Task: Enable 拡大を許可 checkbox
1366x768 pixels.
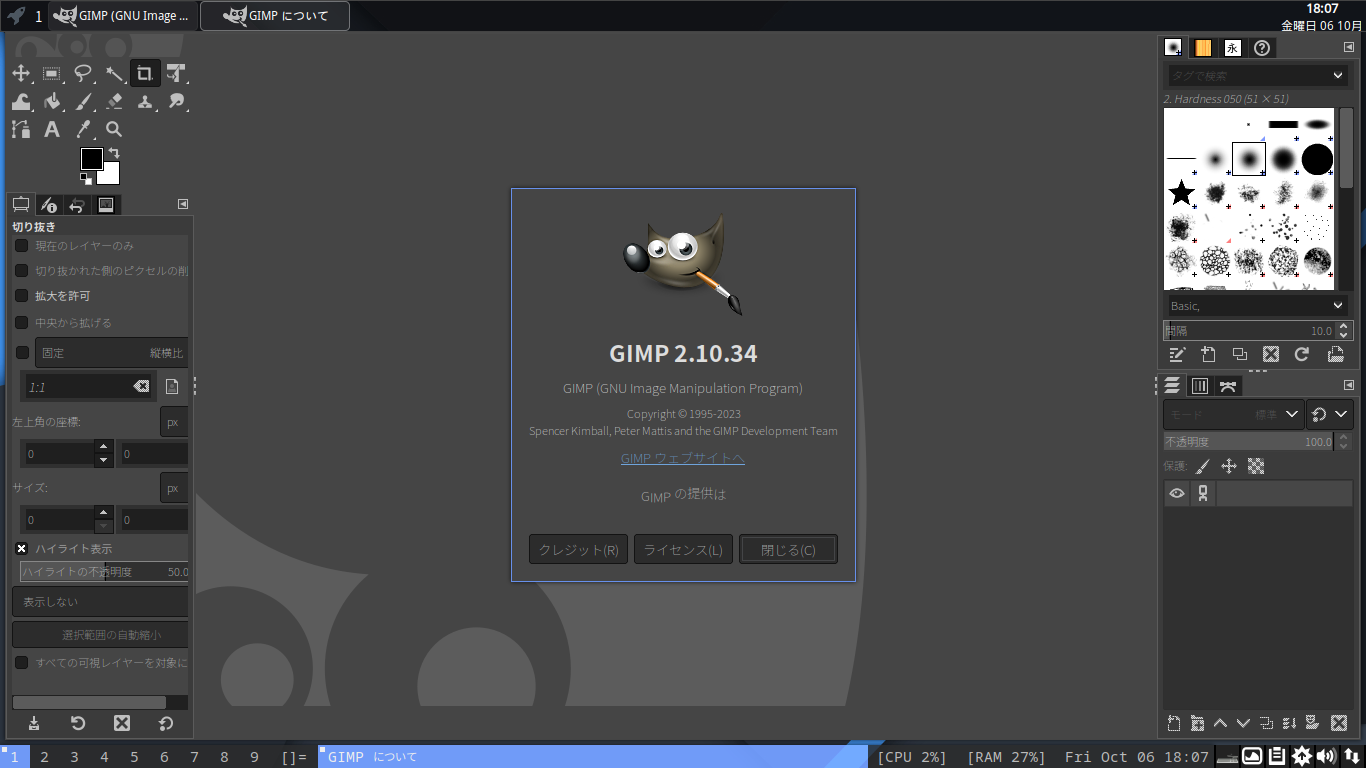Action: click(21, 296)
